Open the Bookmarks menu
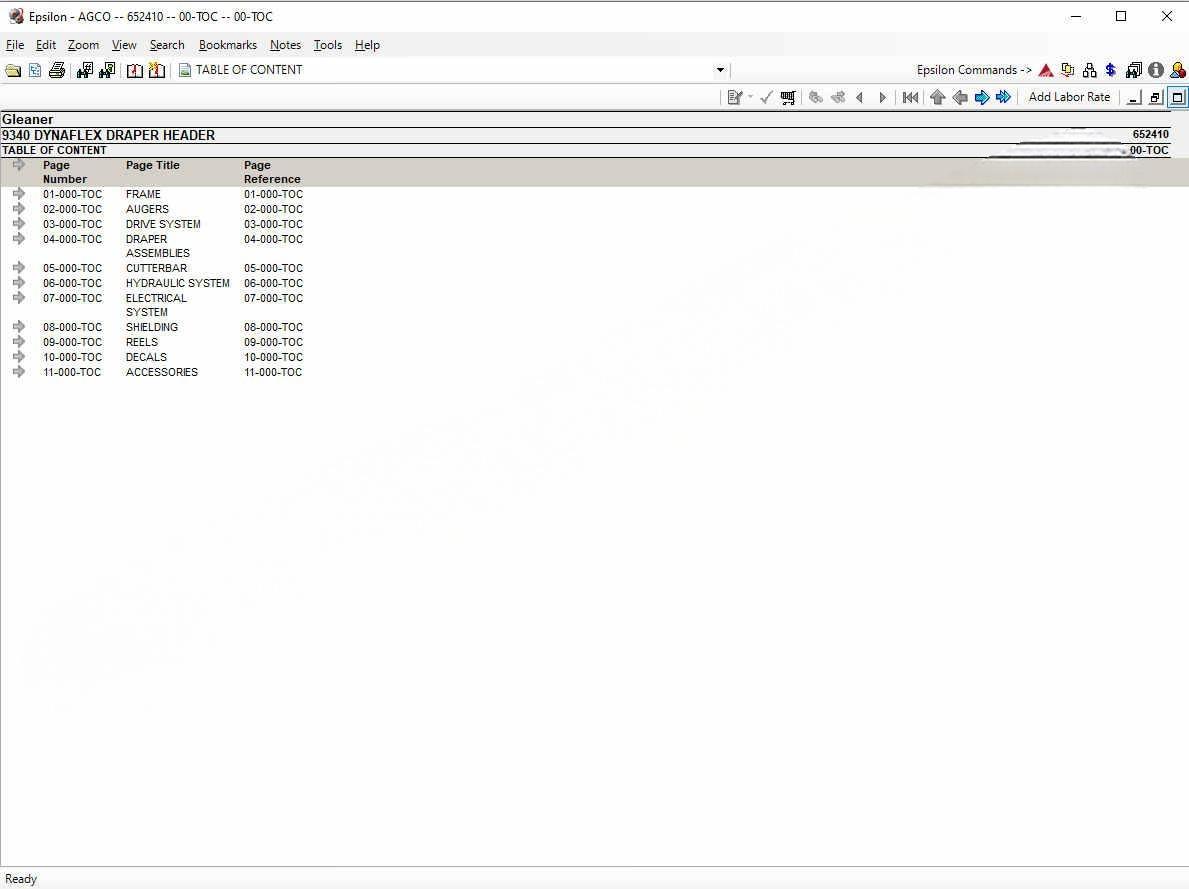Screen dimensions: 1189x889 [227, 45]
